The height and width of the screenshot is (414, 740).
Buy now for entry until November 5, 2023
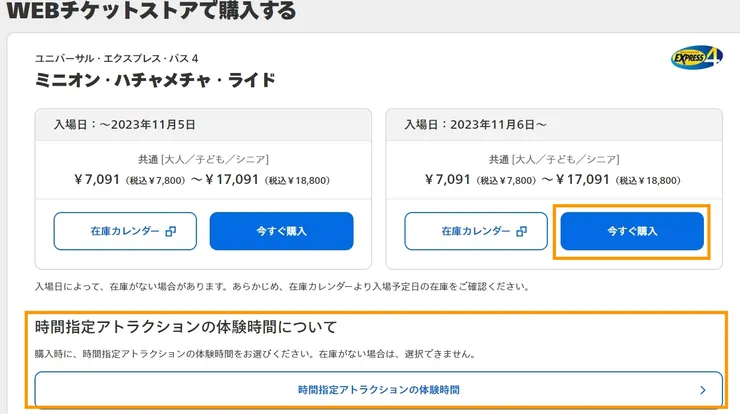click(x=281, y=231)
